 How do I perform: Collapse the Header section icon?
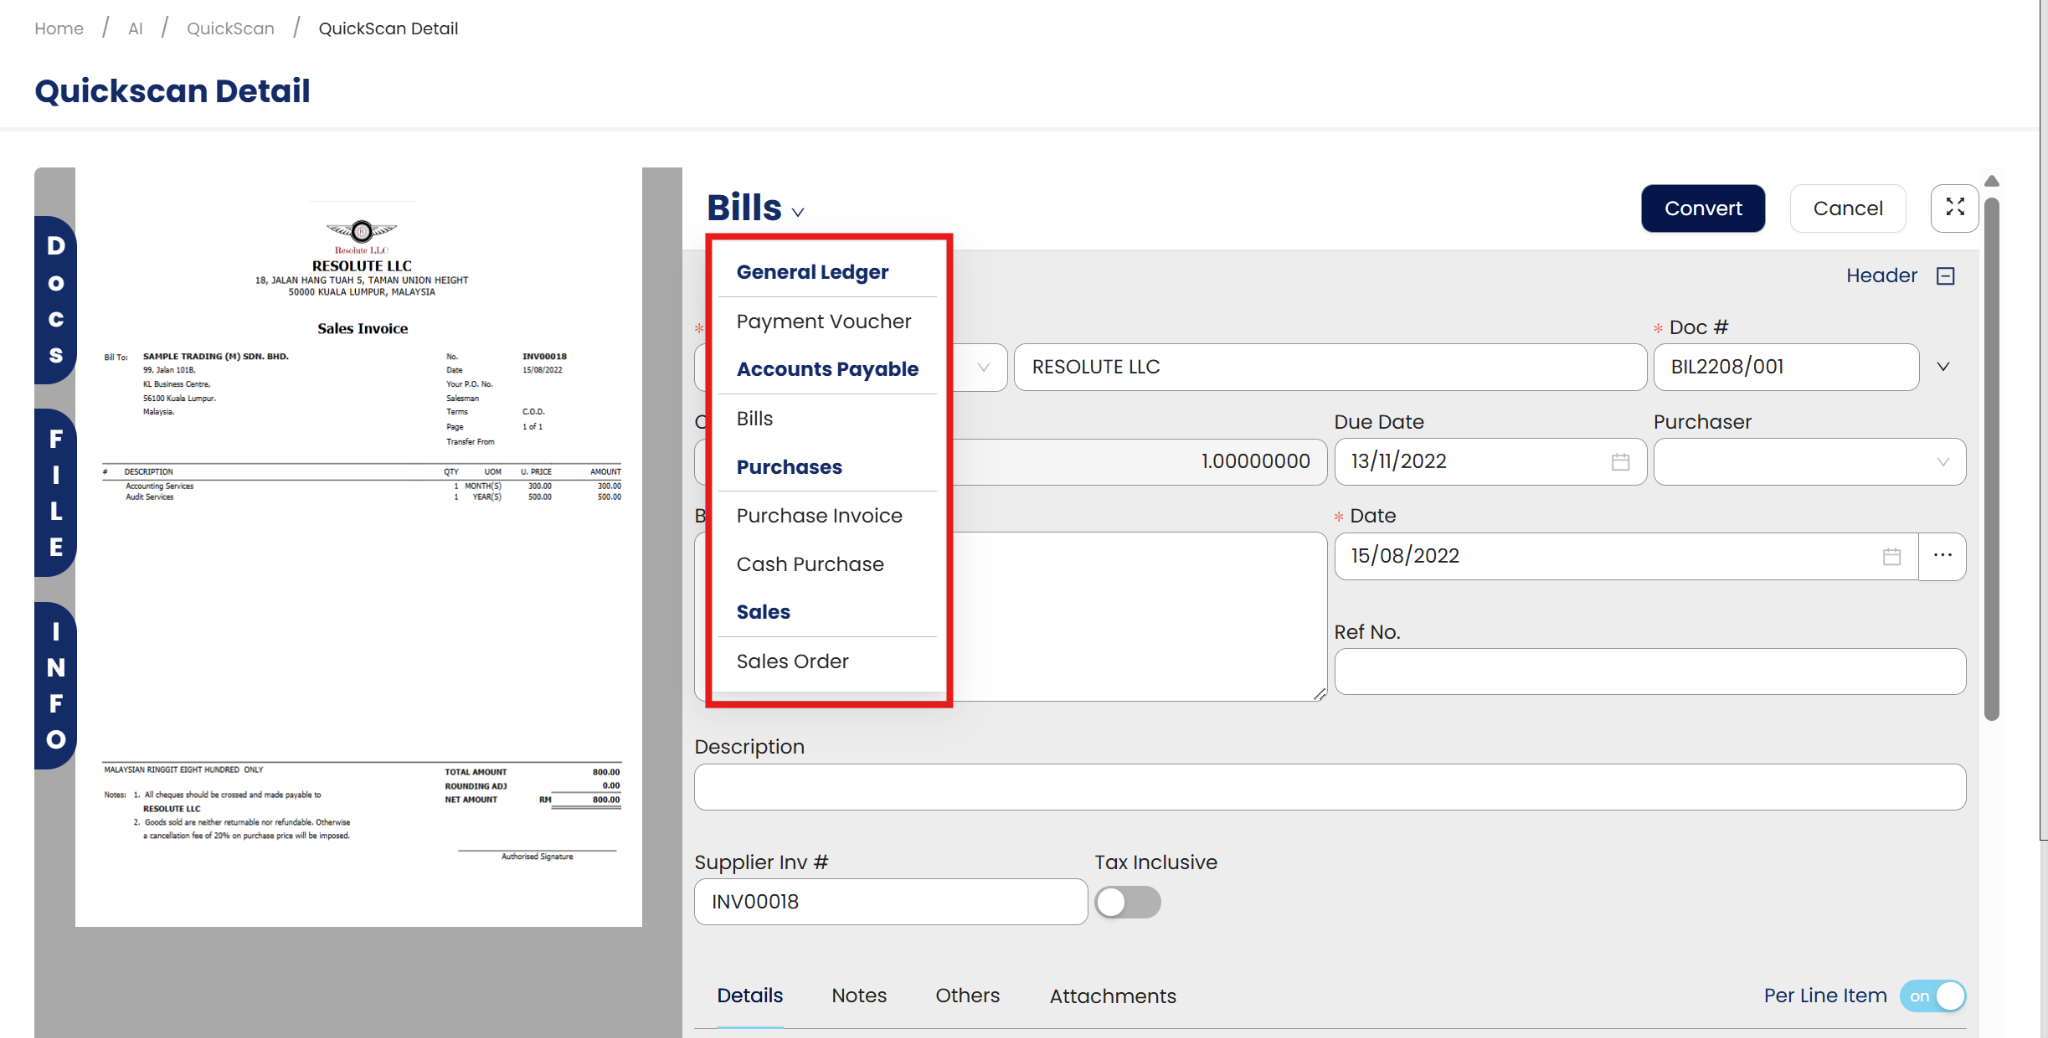1946,276
